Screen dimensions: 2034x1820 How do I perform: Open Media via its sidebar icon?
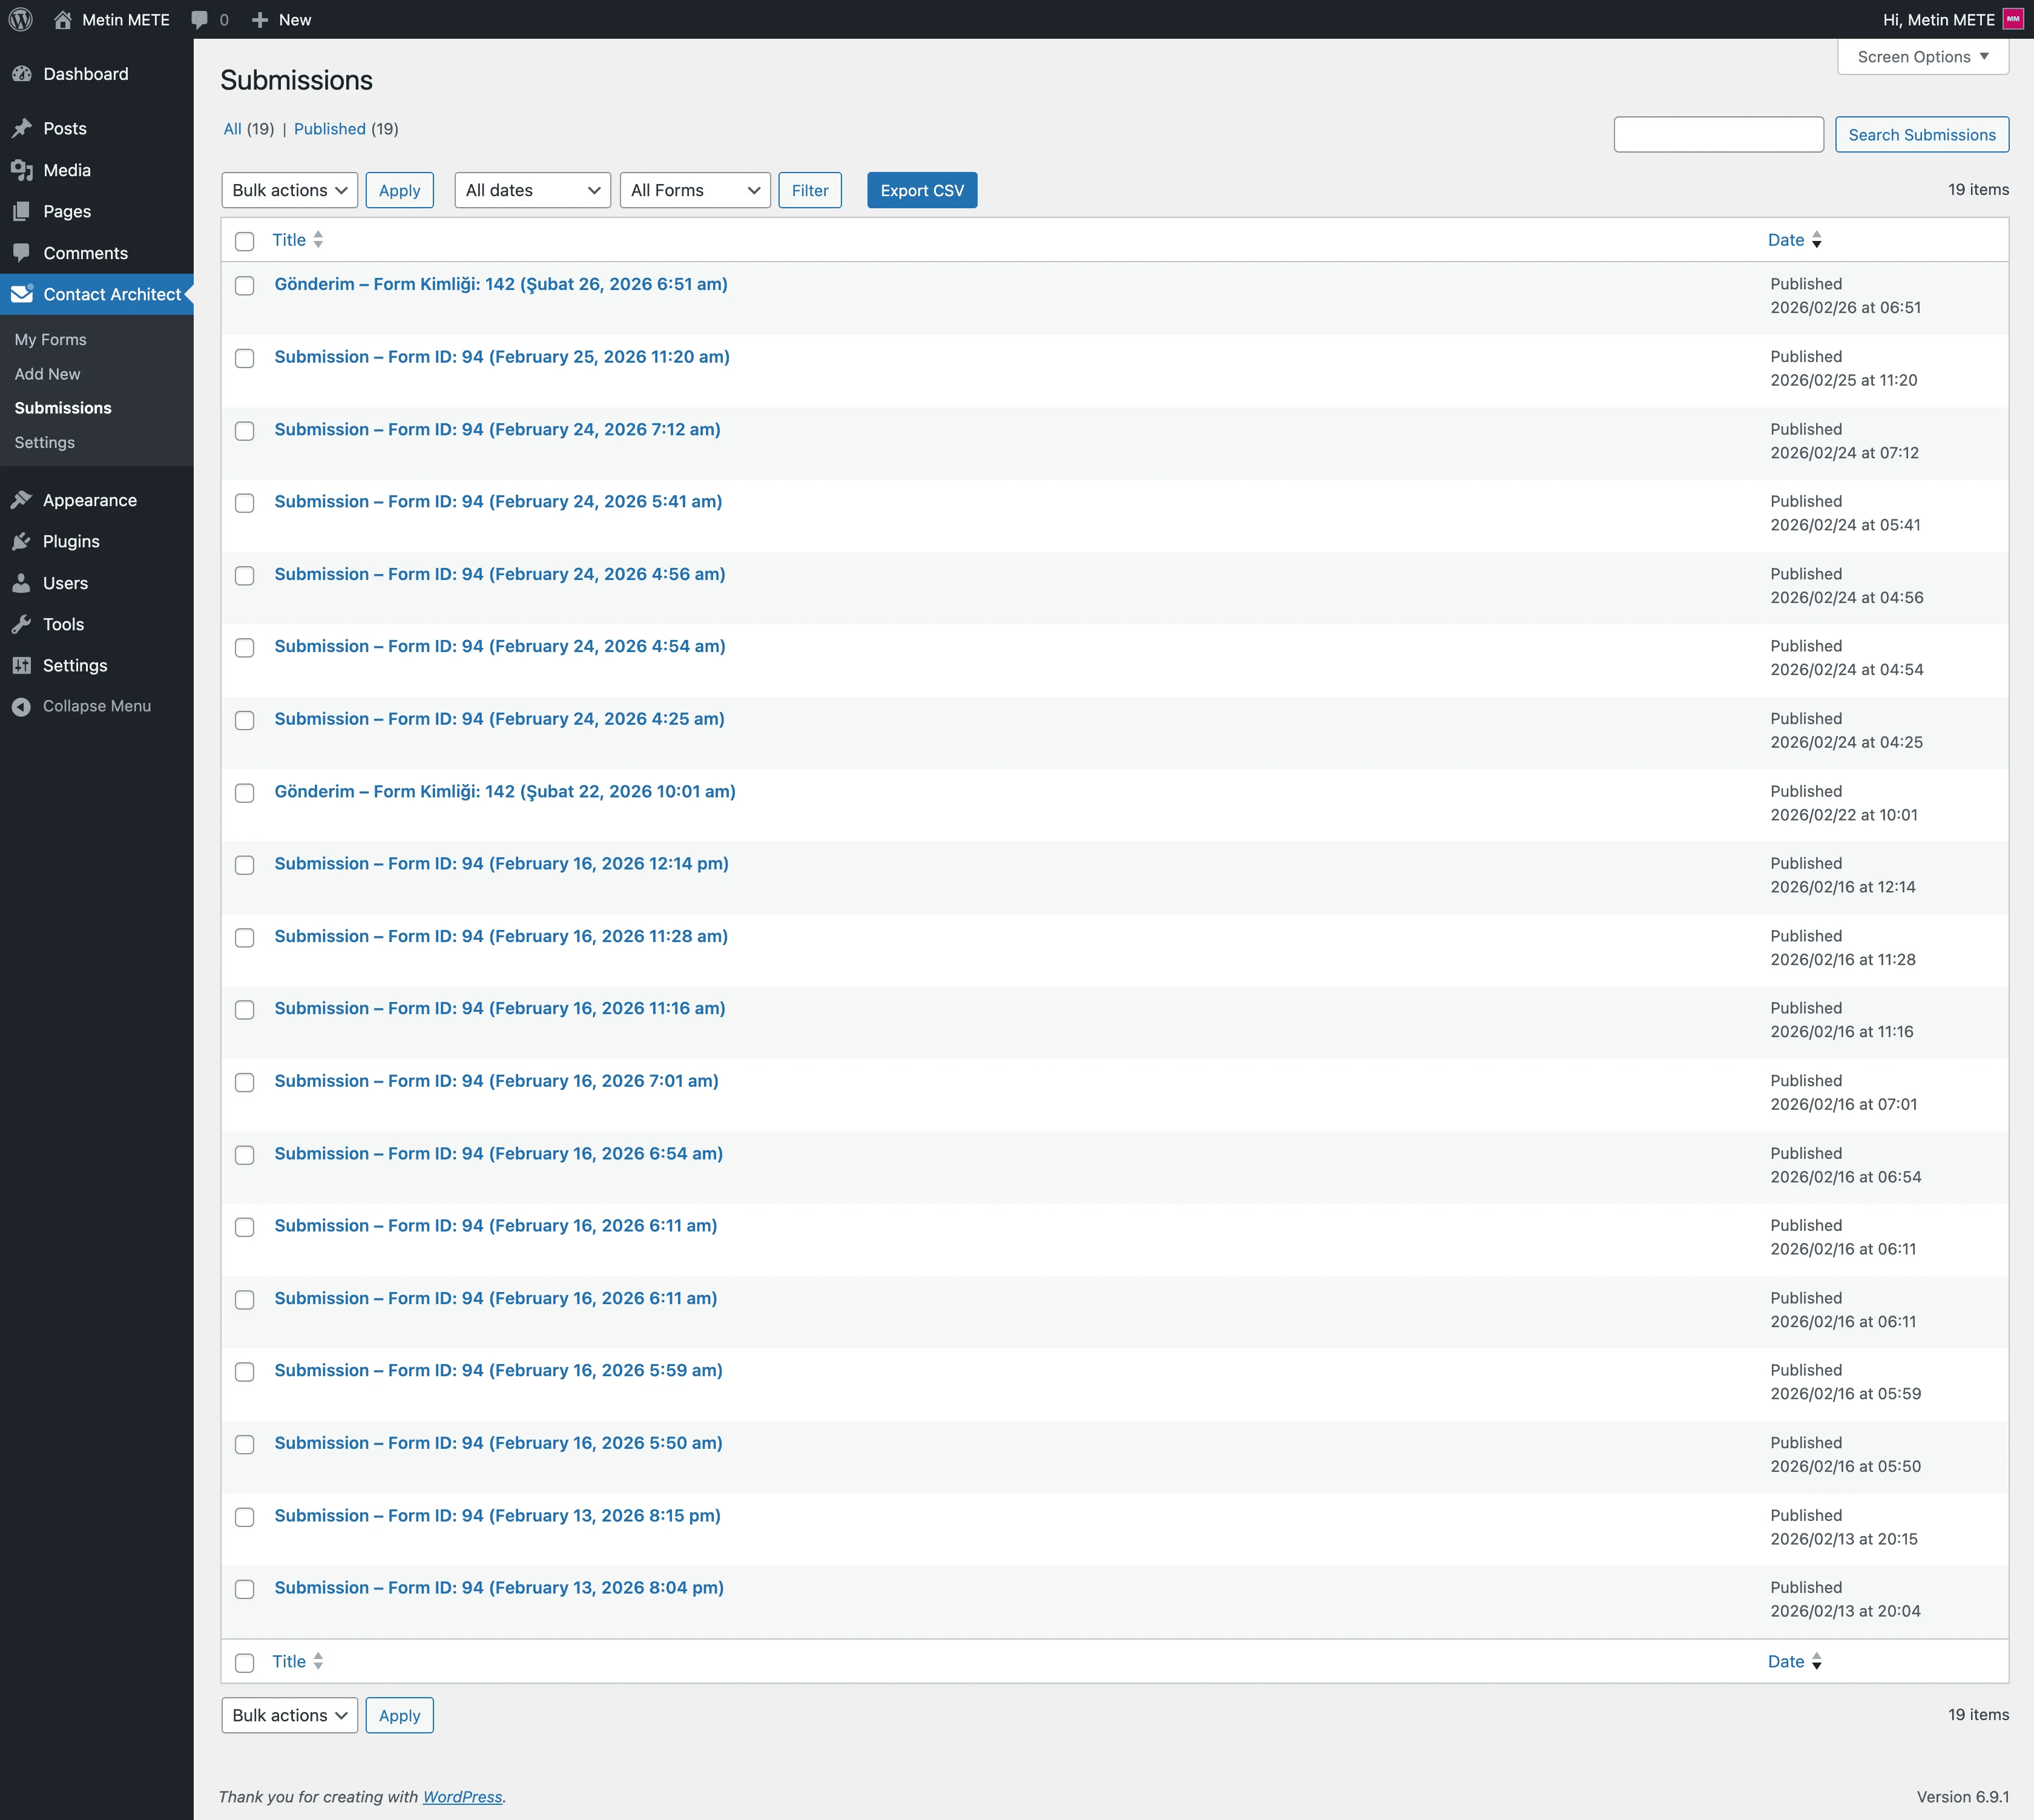[x=22, y=170]
